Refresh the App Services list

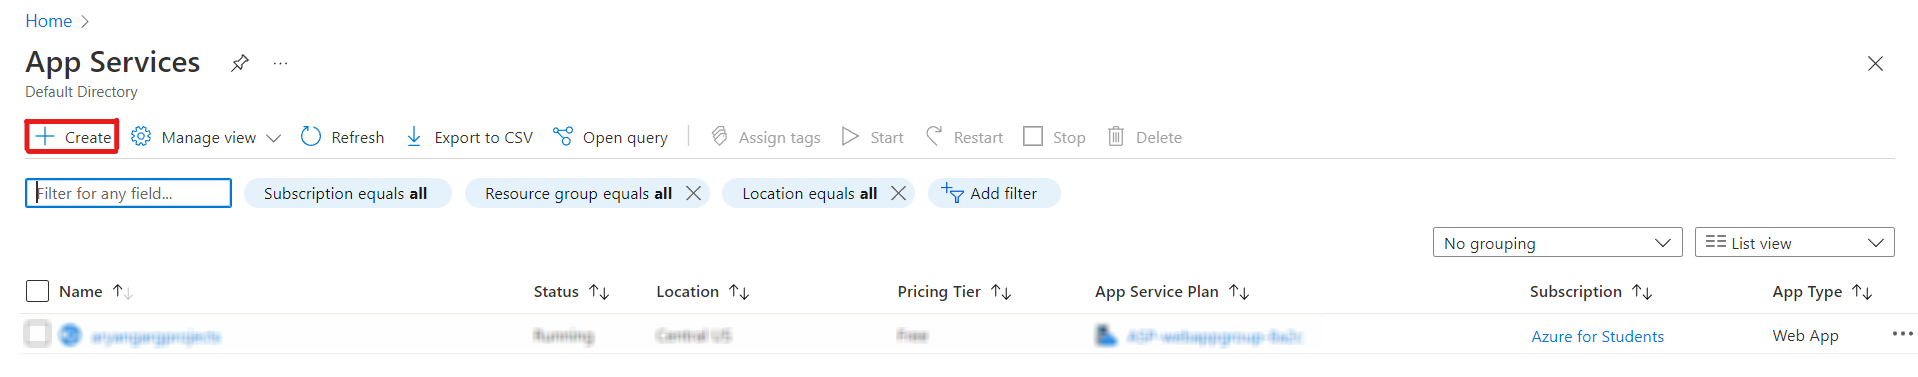point(343,137)
